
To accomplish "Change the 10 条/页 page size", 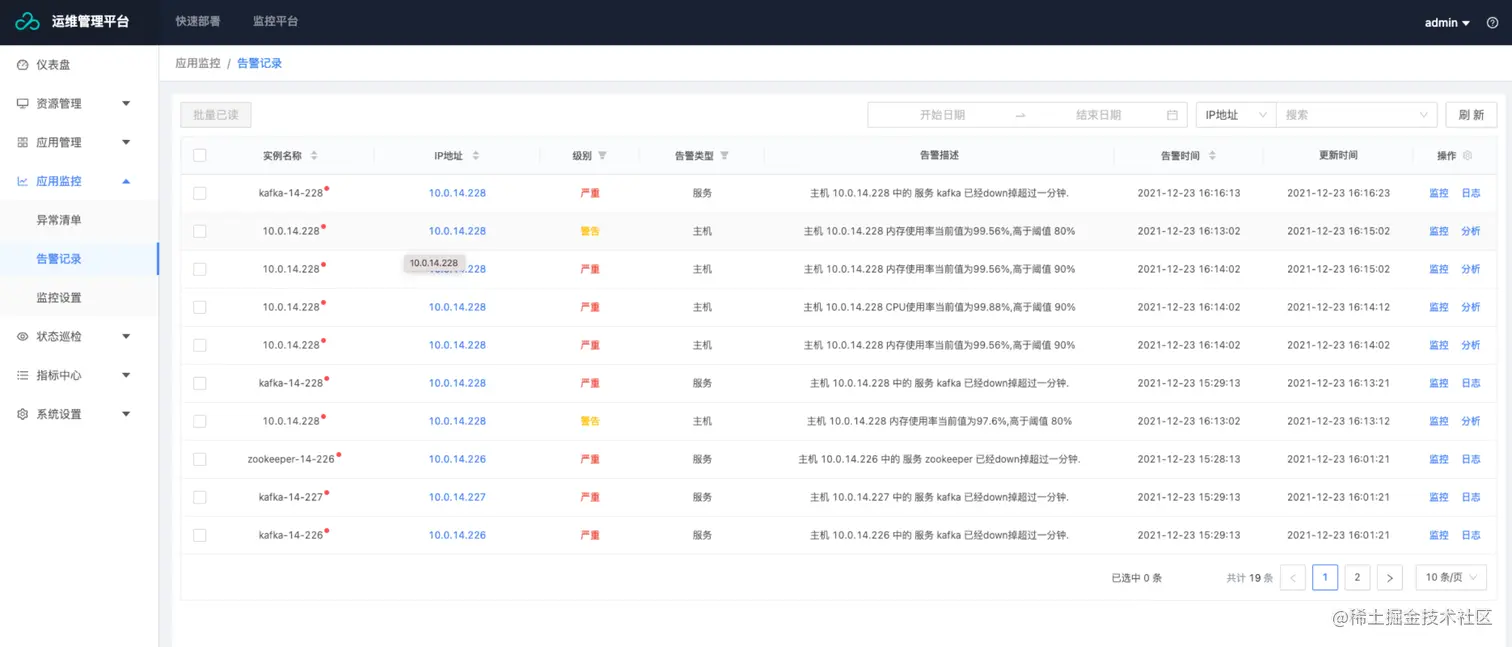I will click(1450, 578).
